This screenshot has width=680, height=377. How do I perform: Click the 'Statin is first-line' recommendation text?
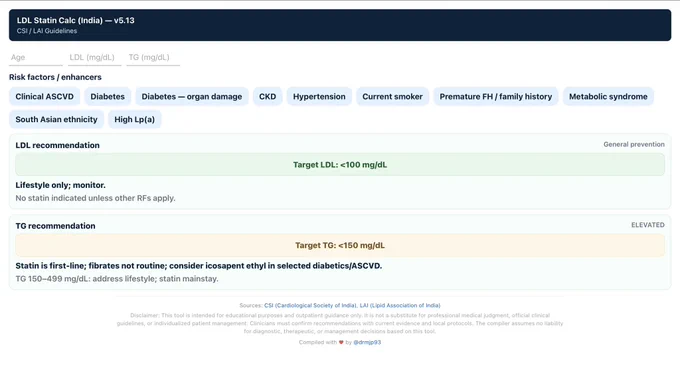pyautogui.click(x=199, y=266)
